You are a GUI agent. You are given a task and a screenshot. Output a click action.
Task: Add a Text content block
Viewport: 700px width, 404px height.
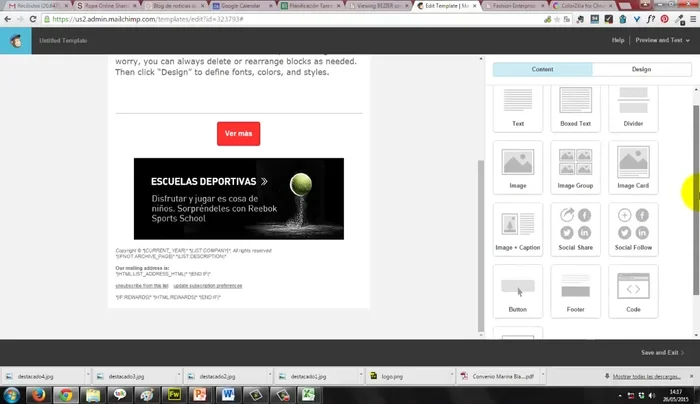coord(518,108)
